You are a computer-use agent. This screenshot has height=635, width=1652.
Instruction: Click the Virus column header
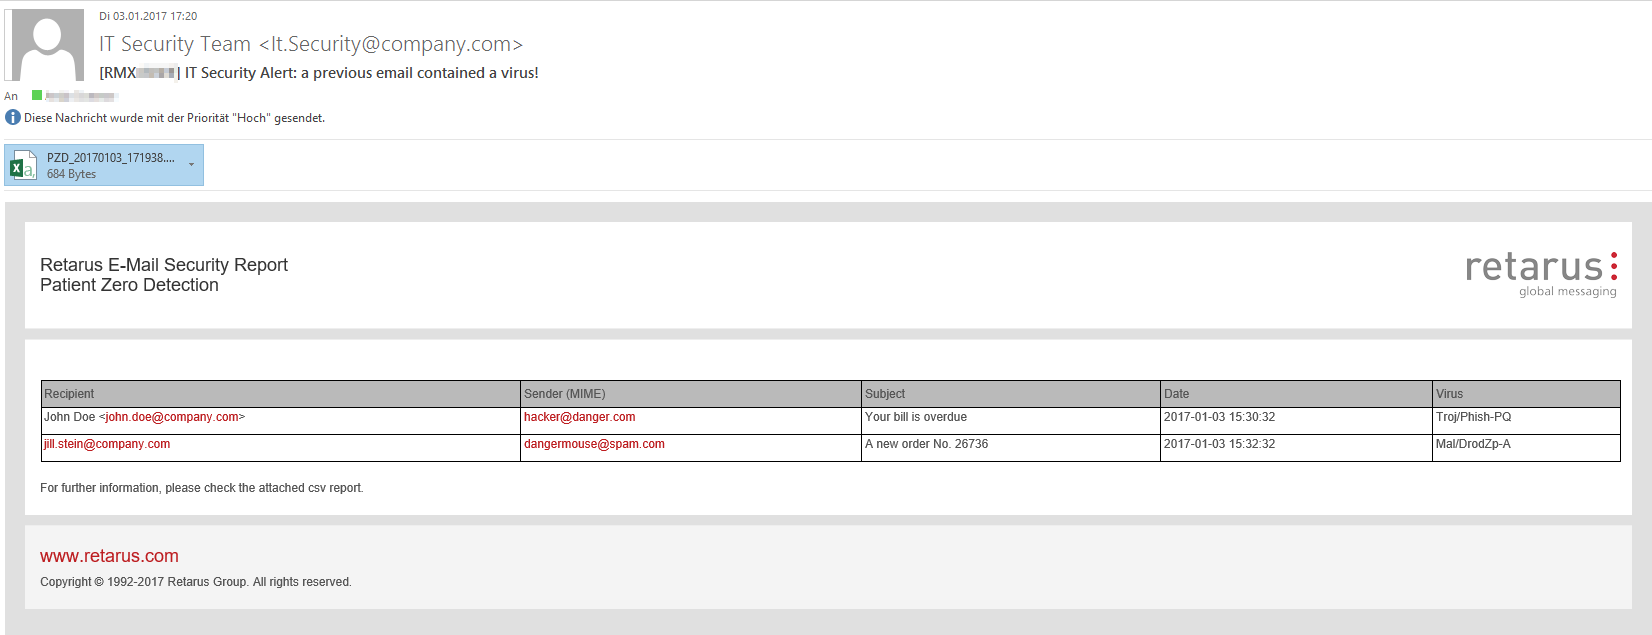(1449, 394)
